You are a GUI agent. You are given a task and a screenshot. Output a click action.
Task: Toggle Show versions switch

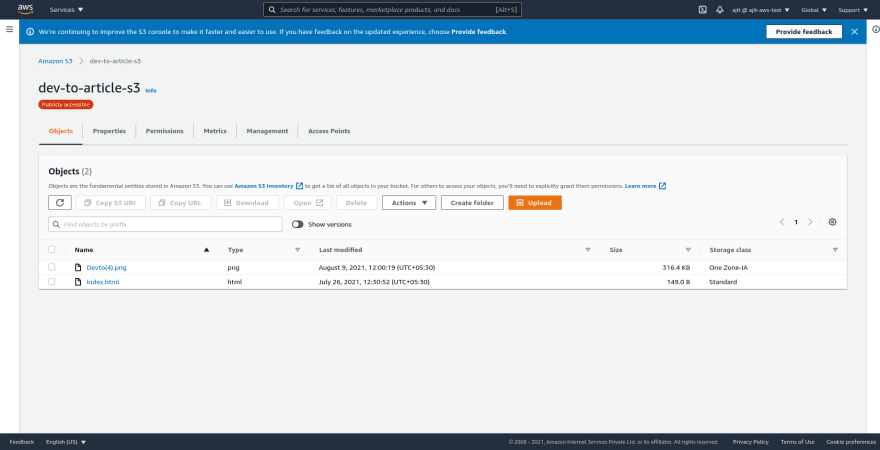tap(297, 224)
